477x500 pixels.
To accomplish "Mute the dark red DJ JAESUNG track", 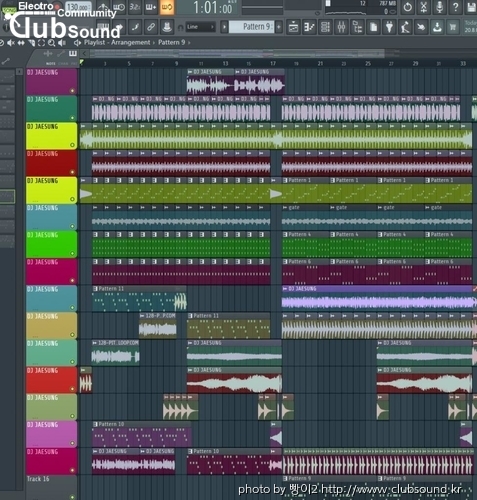I will coord(72,172).
